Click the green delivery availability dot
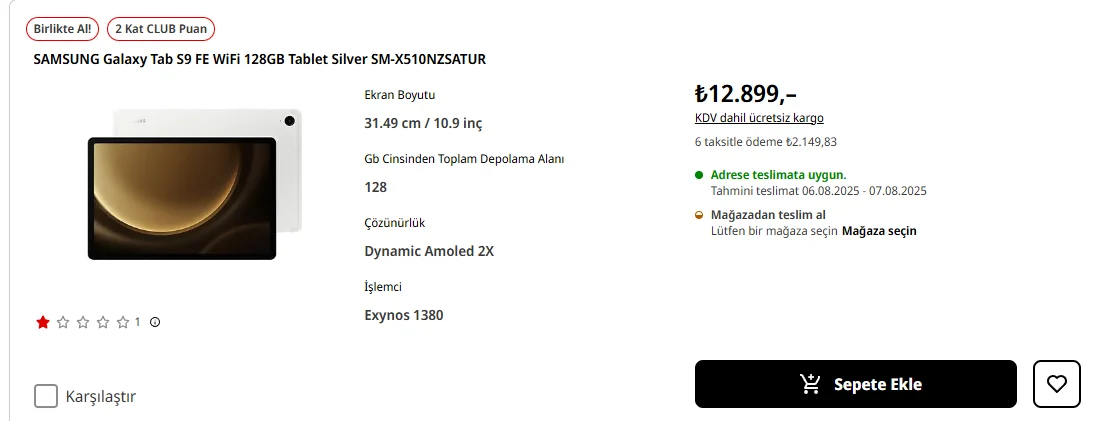 [699, 175]
